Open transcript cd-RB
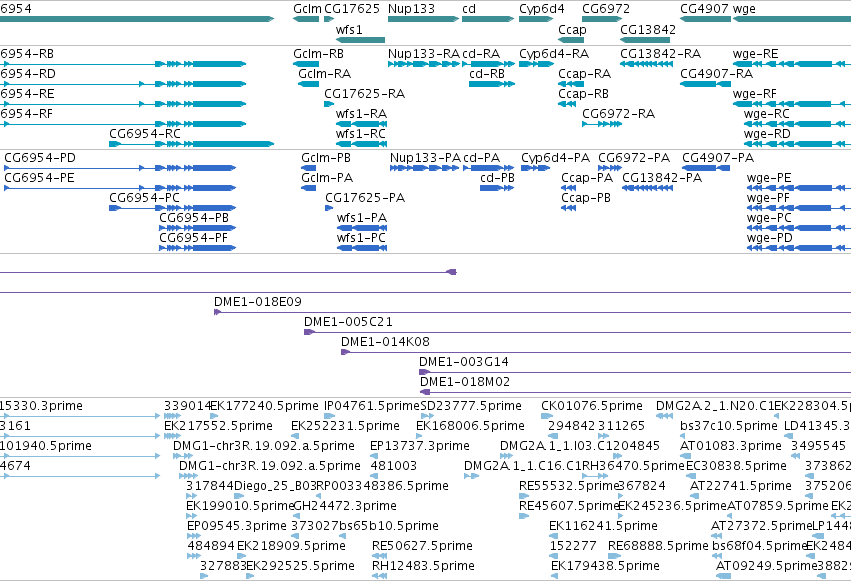 487,73
